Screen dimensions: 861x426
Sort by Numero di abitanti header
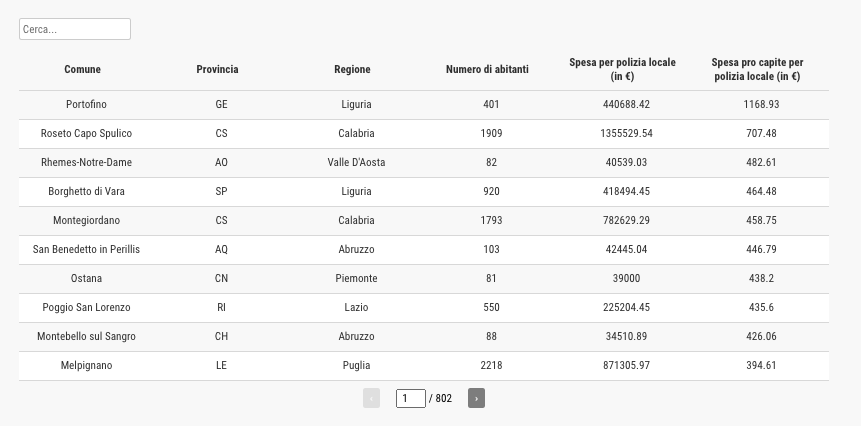(488, 69)
